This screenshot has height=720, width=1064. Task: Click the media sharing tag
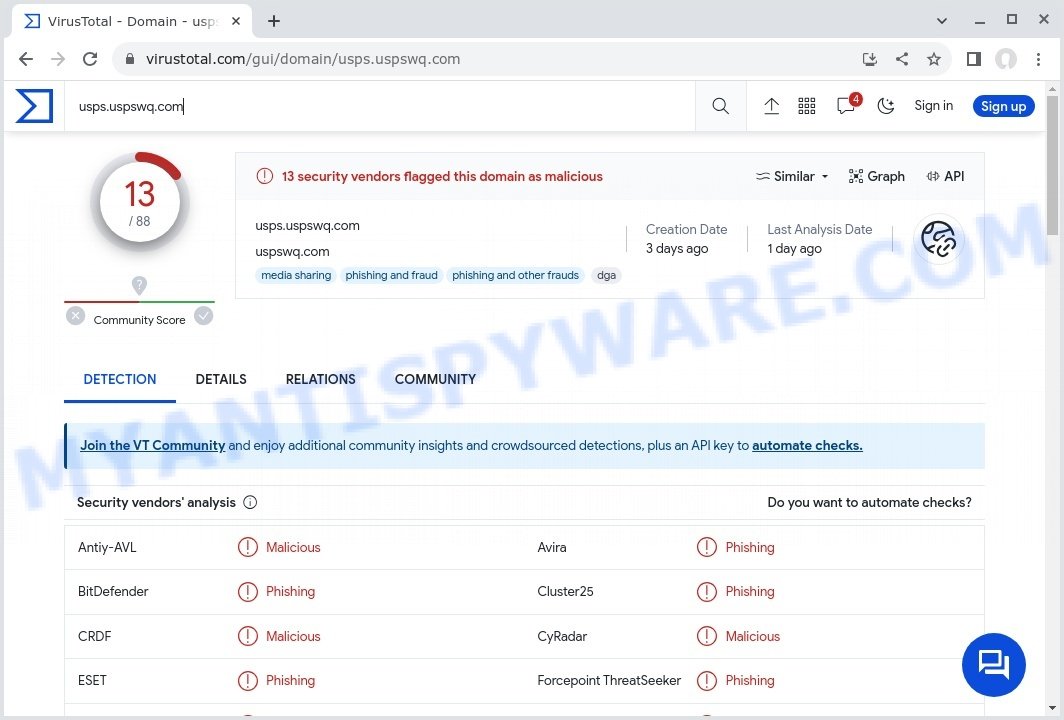[296, 276]
